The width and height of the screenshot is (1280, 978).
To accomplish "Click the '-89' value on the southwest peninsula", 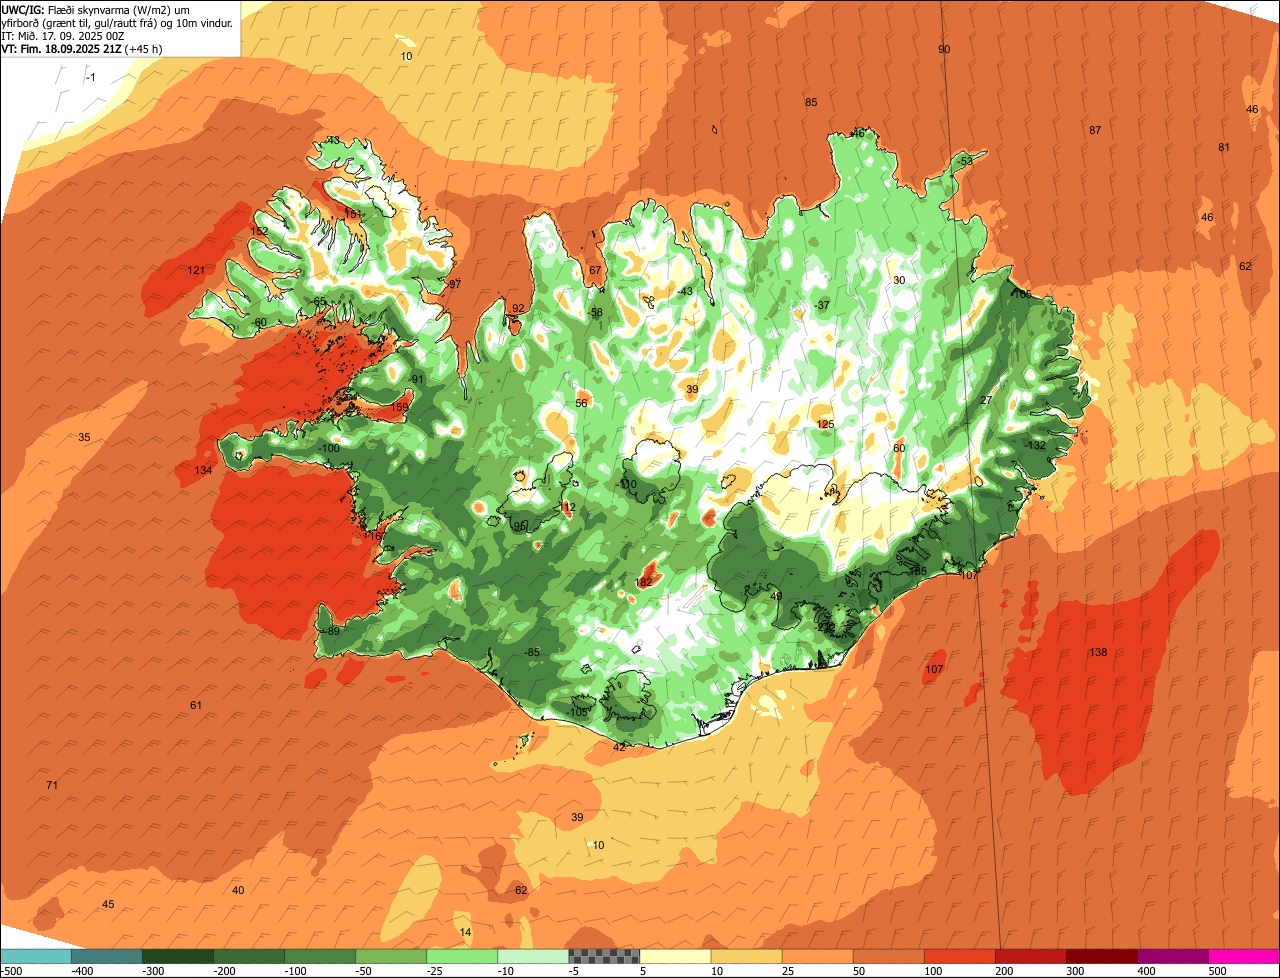I will pyautogui.click(x=331, y=631).
